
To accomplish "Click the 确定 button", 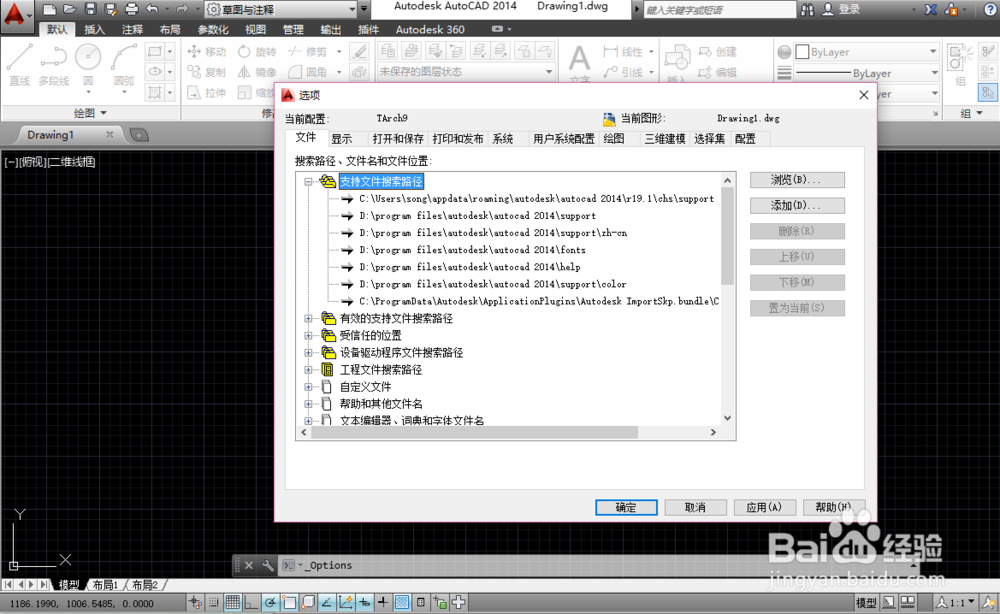I will [626, 508].
